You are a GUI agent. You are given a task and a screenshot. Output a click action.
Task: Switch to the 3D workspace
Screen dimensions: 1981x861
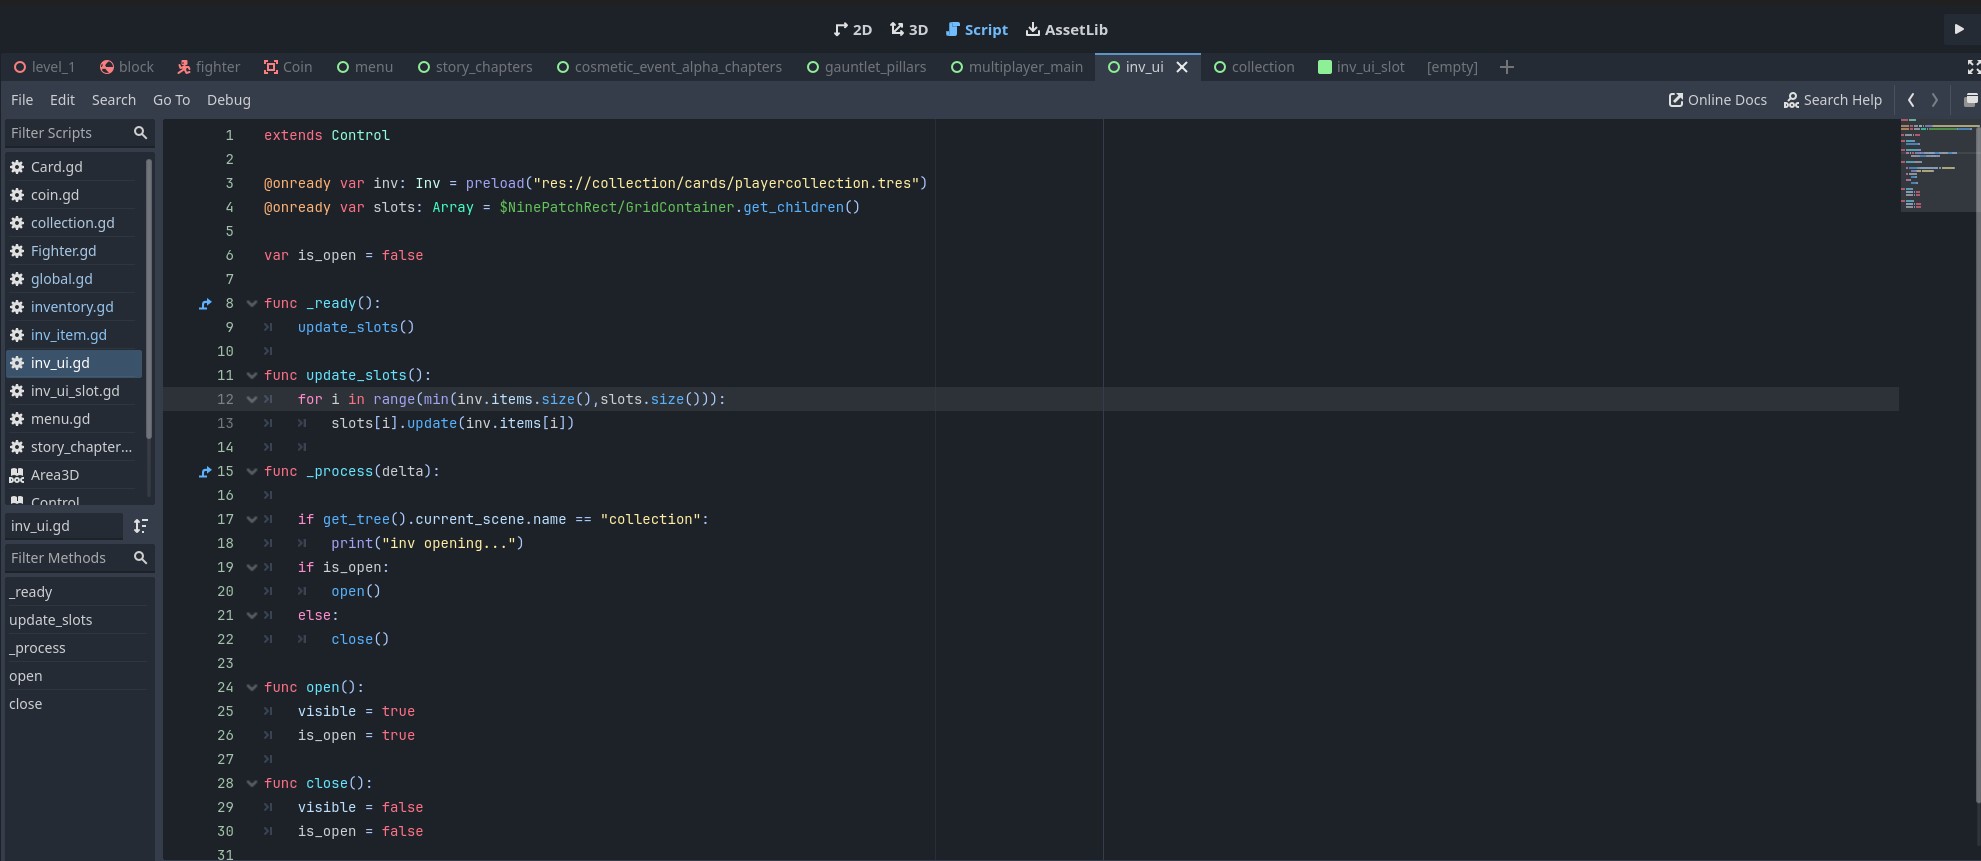[909, 30]
